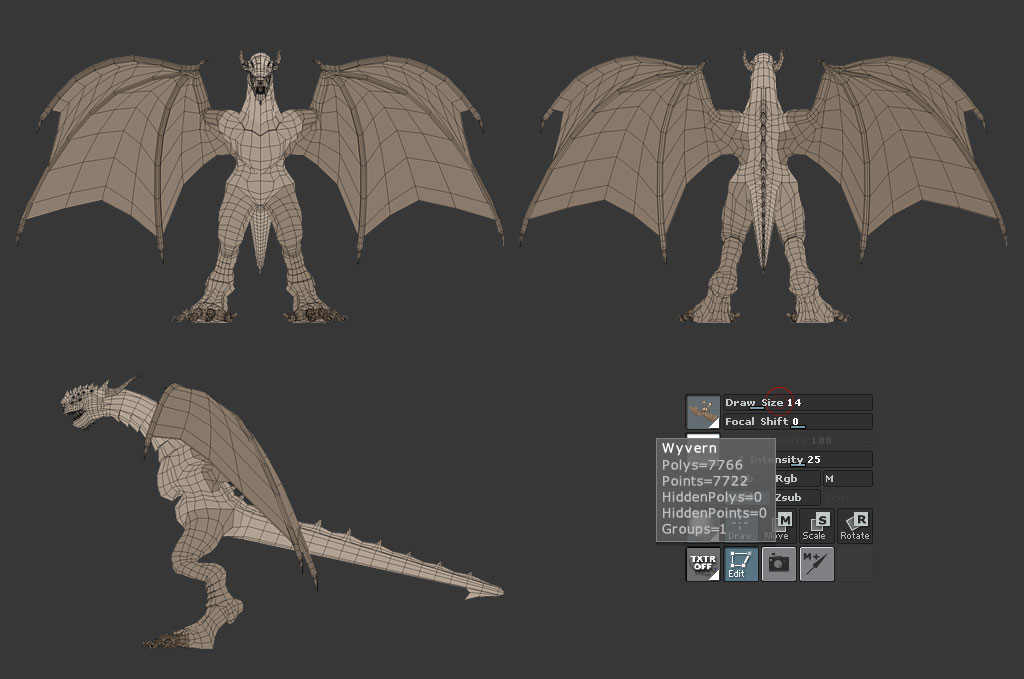Image resolution: width=1024 pixels, height=679 pixels.
Task: Adjust the Focal Shift slider
Action: [x=797, y=422]
